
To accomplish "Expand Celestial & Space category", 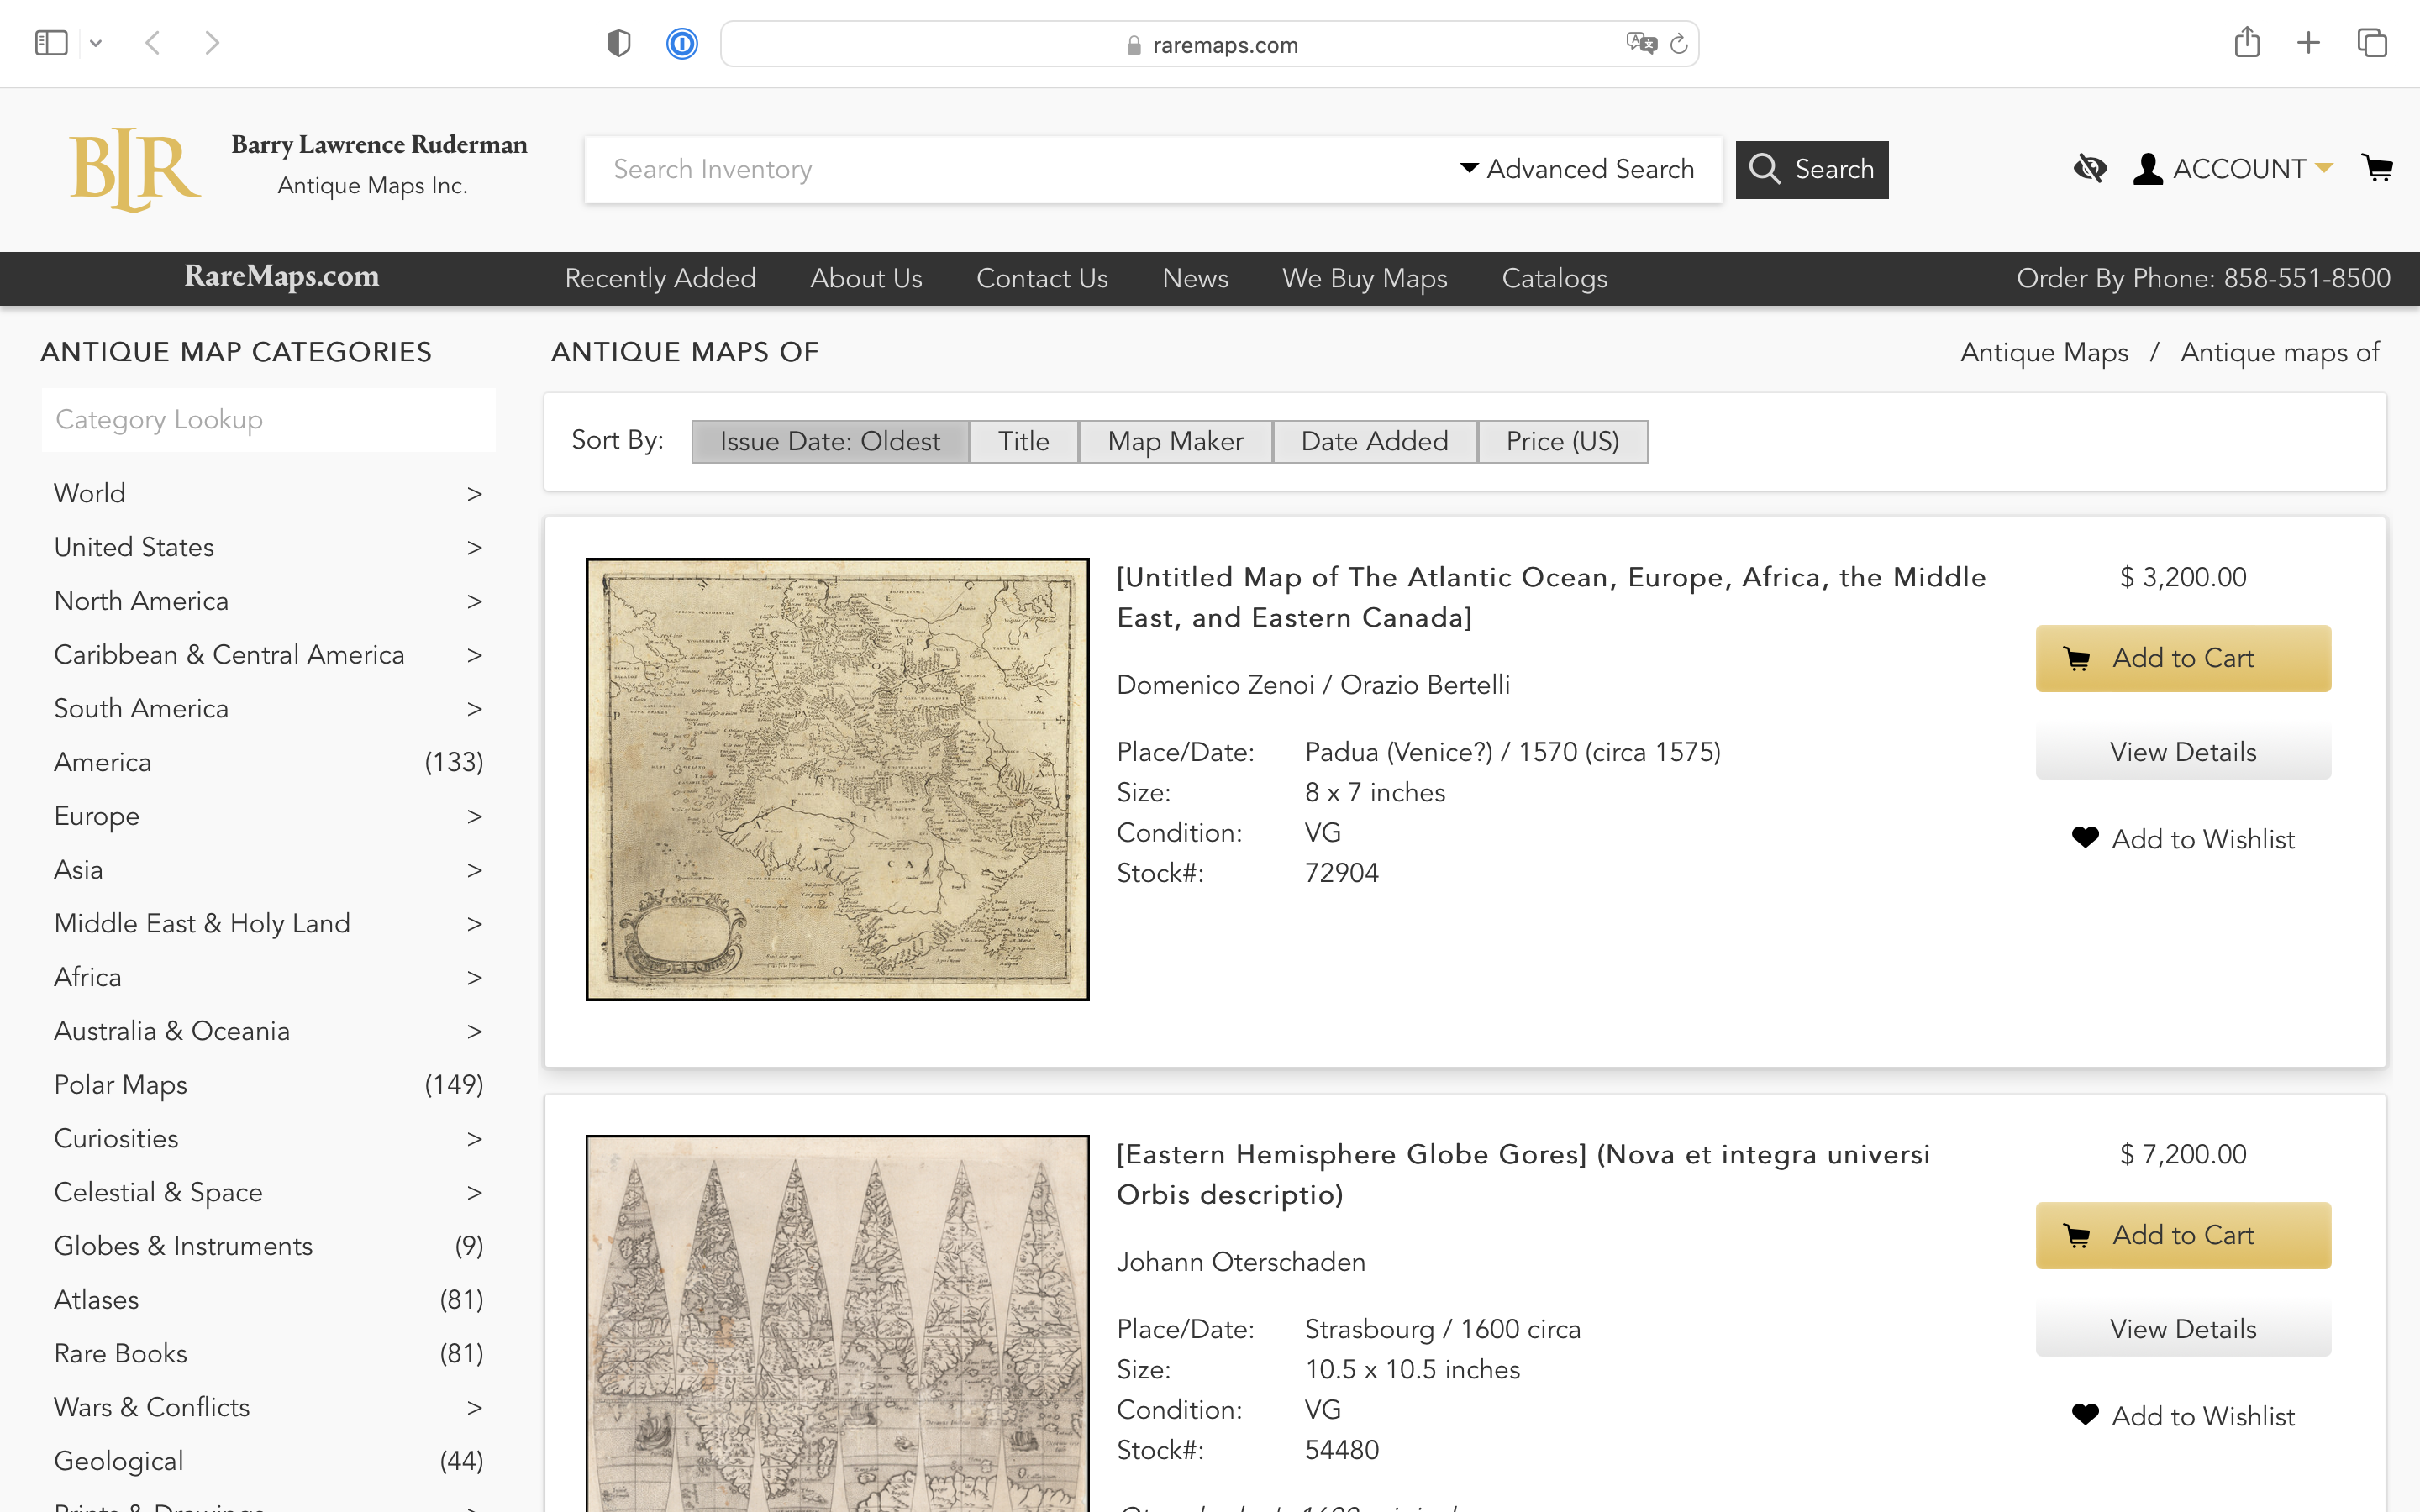I will [268, 1192].
